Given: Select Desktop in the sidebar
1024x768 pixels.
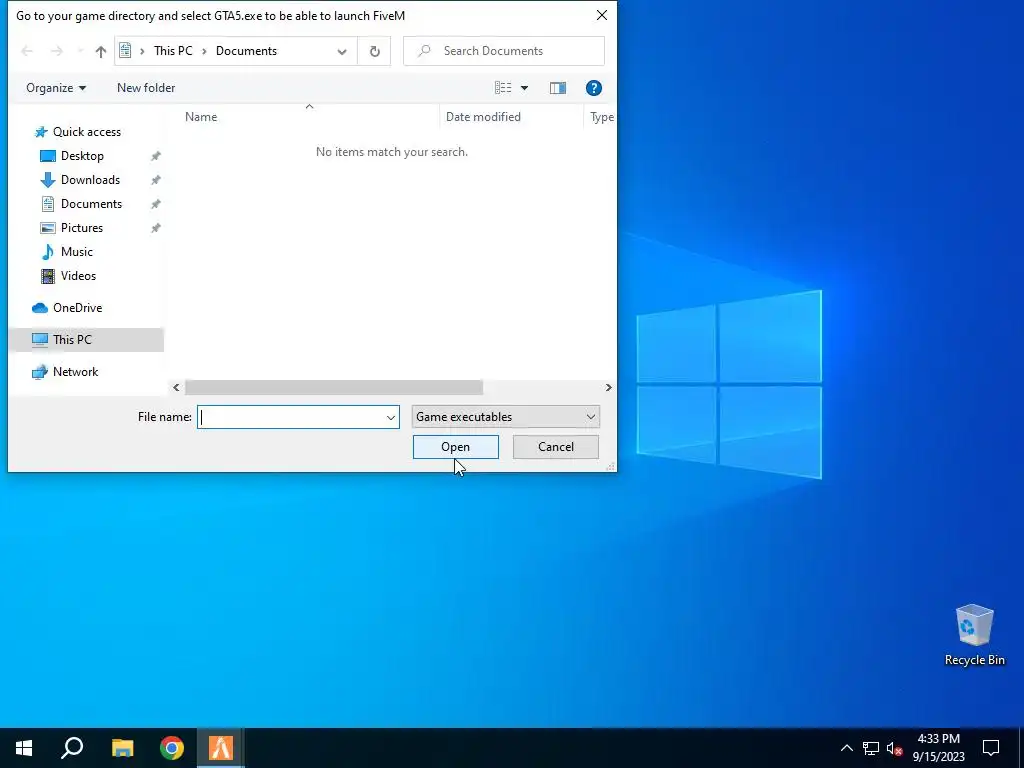Looking at the screenshot, I should pyautogui.click(x=82, y=156).
